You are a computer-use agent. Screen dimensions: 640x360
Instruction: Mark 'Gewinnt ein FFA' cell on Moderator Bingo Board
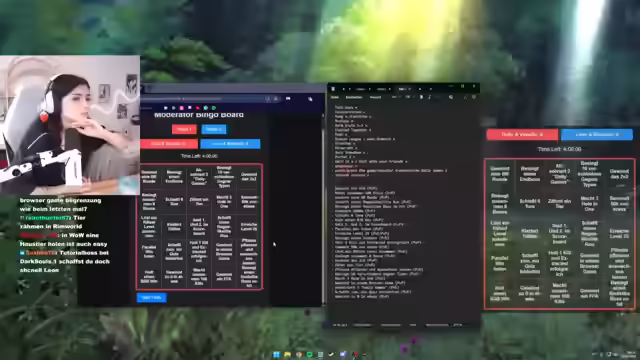pyautogui.click(x=224, y=277)
